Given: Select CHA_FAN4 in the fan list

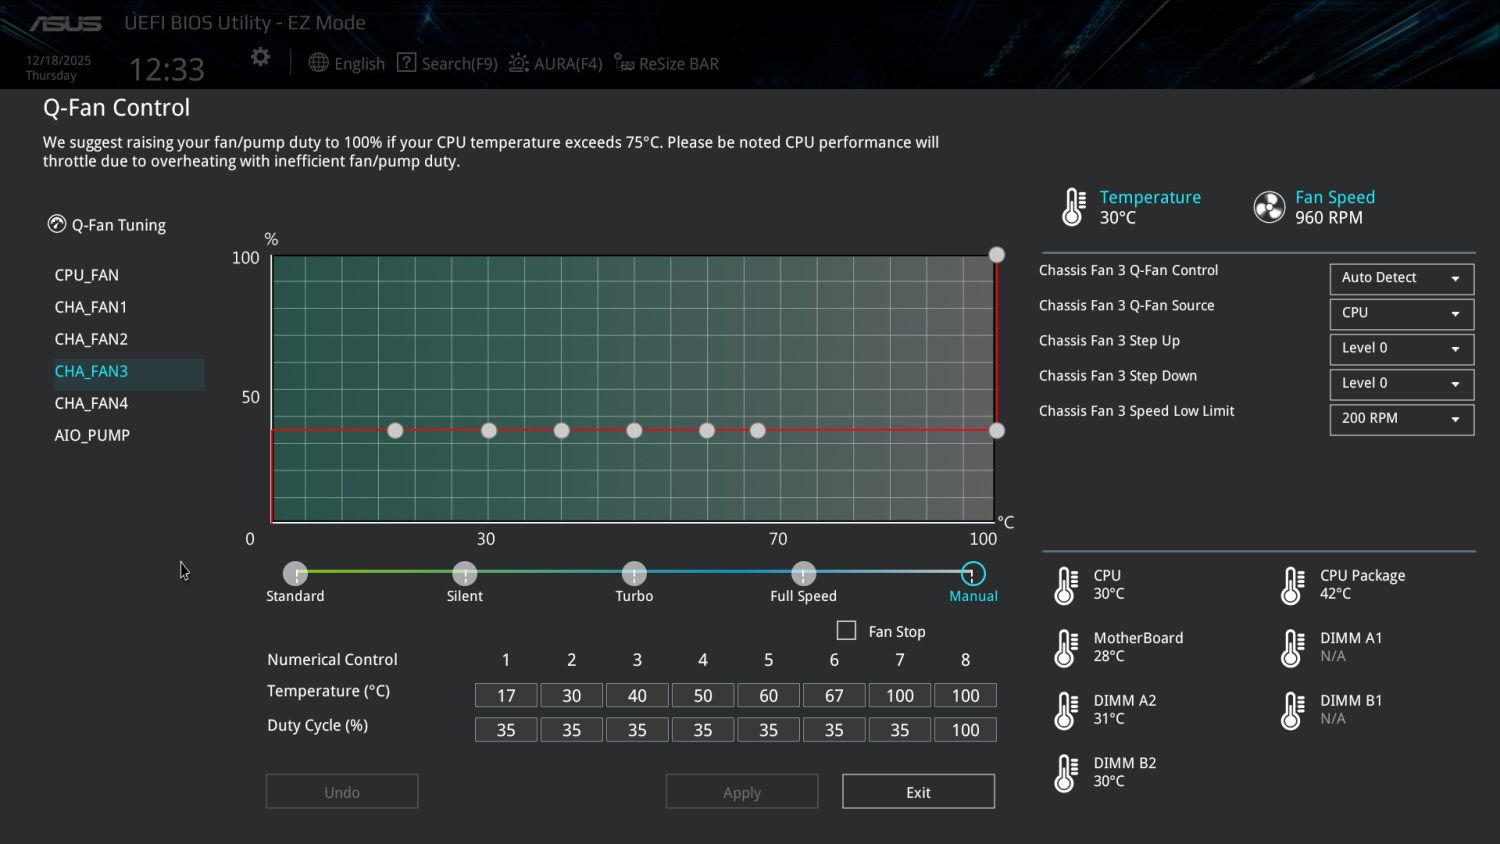Looking at the screenshot, I should pyautogui.click(x=91, y=403).
